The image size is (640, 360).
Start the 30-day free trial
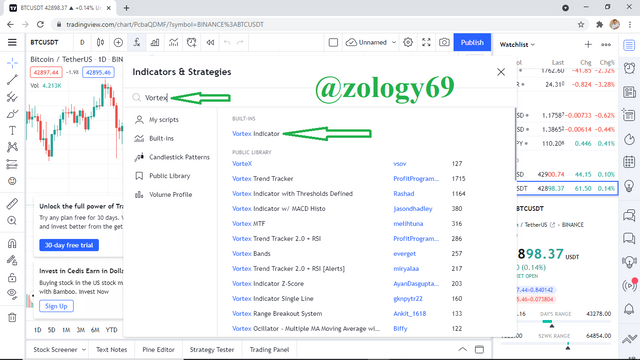(69, 245)
